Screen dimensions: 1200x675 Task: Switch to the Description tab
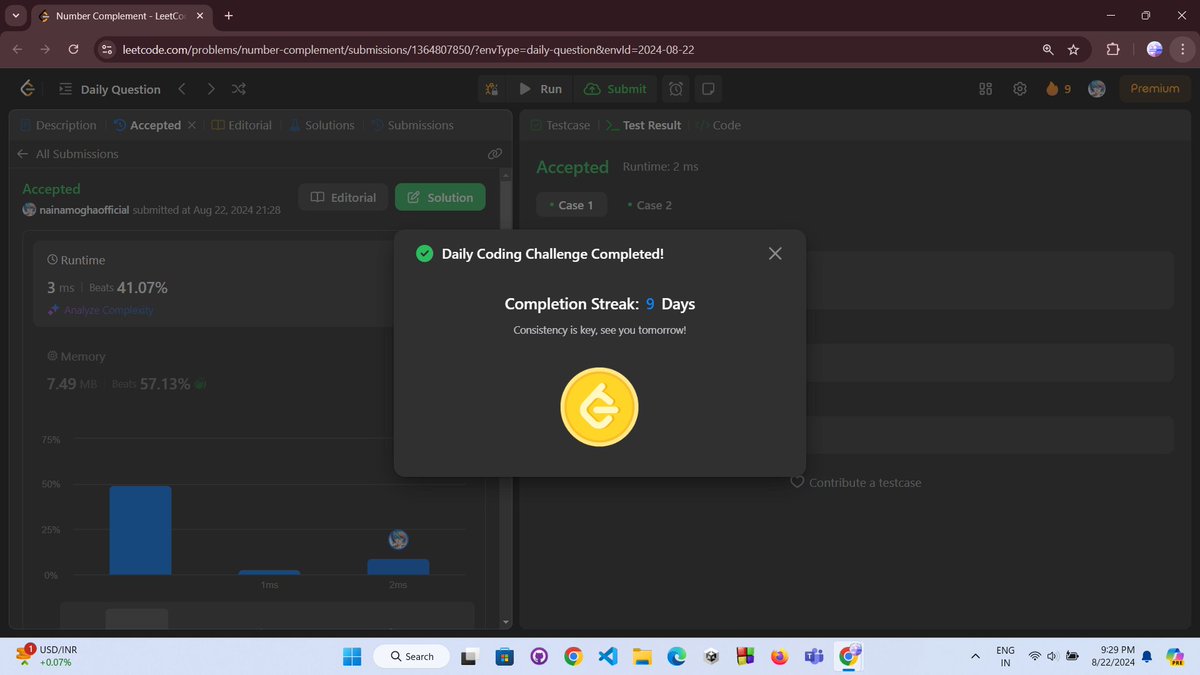pos(58,125)
